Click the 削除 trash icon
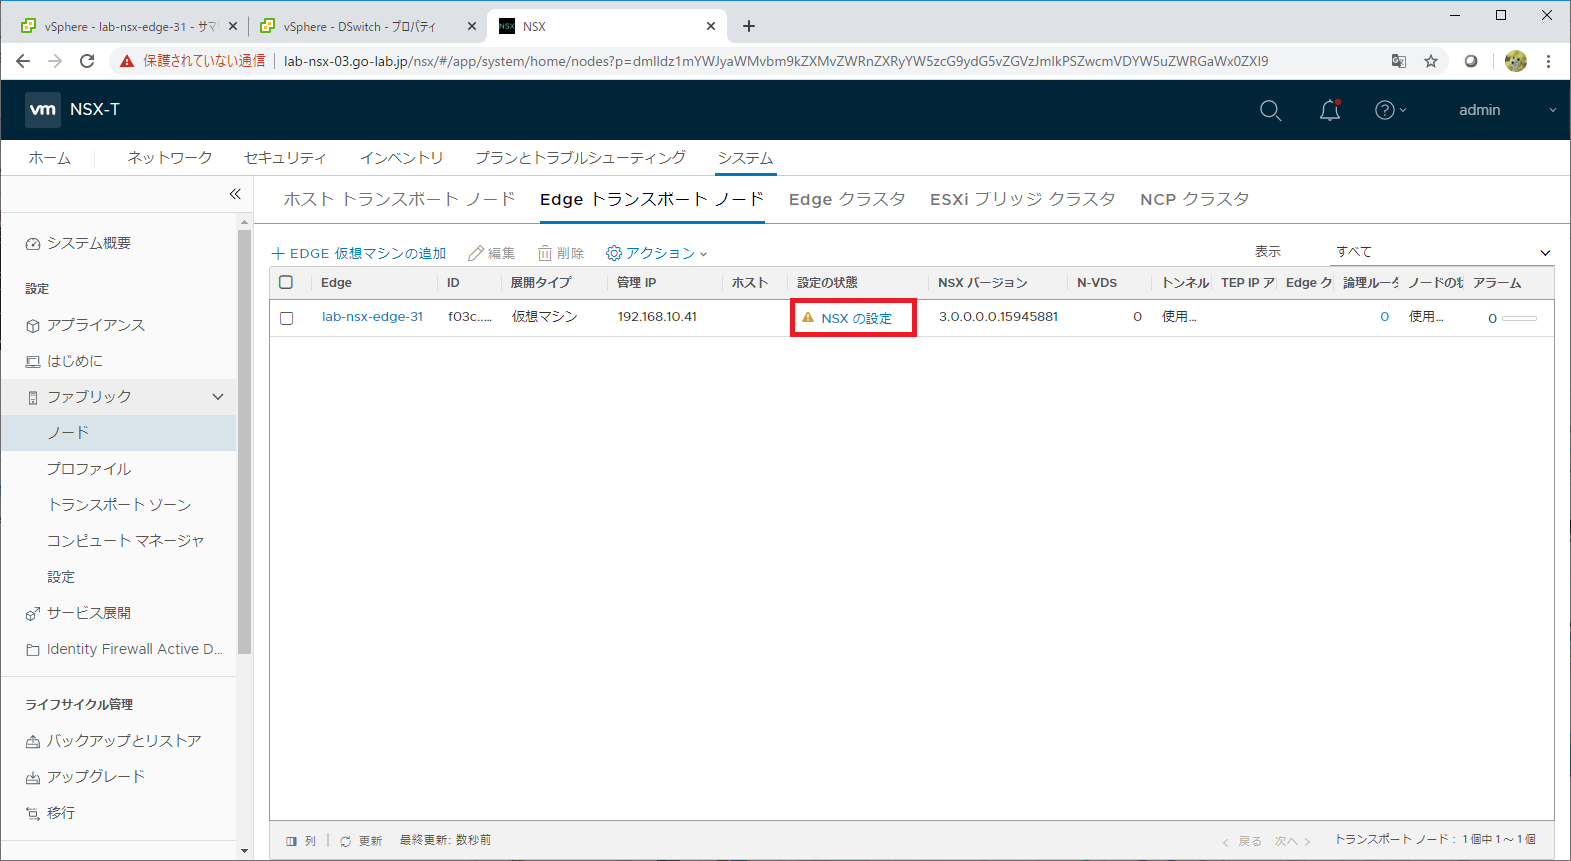The image size is (1571, 861). [545, 253]
